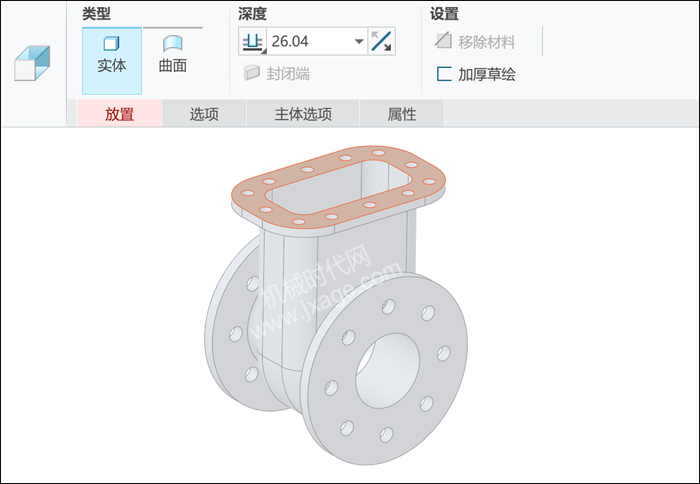The height and width of the screenshot is (484, 700).
Task: Flip the extrude depth direction
Action: pos(382,42)
